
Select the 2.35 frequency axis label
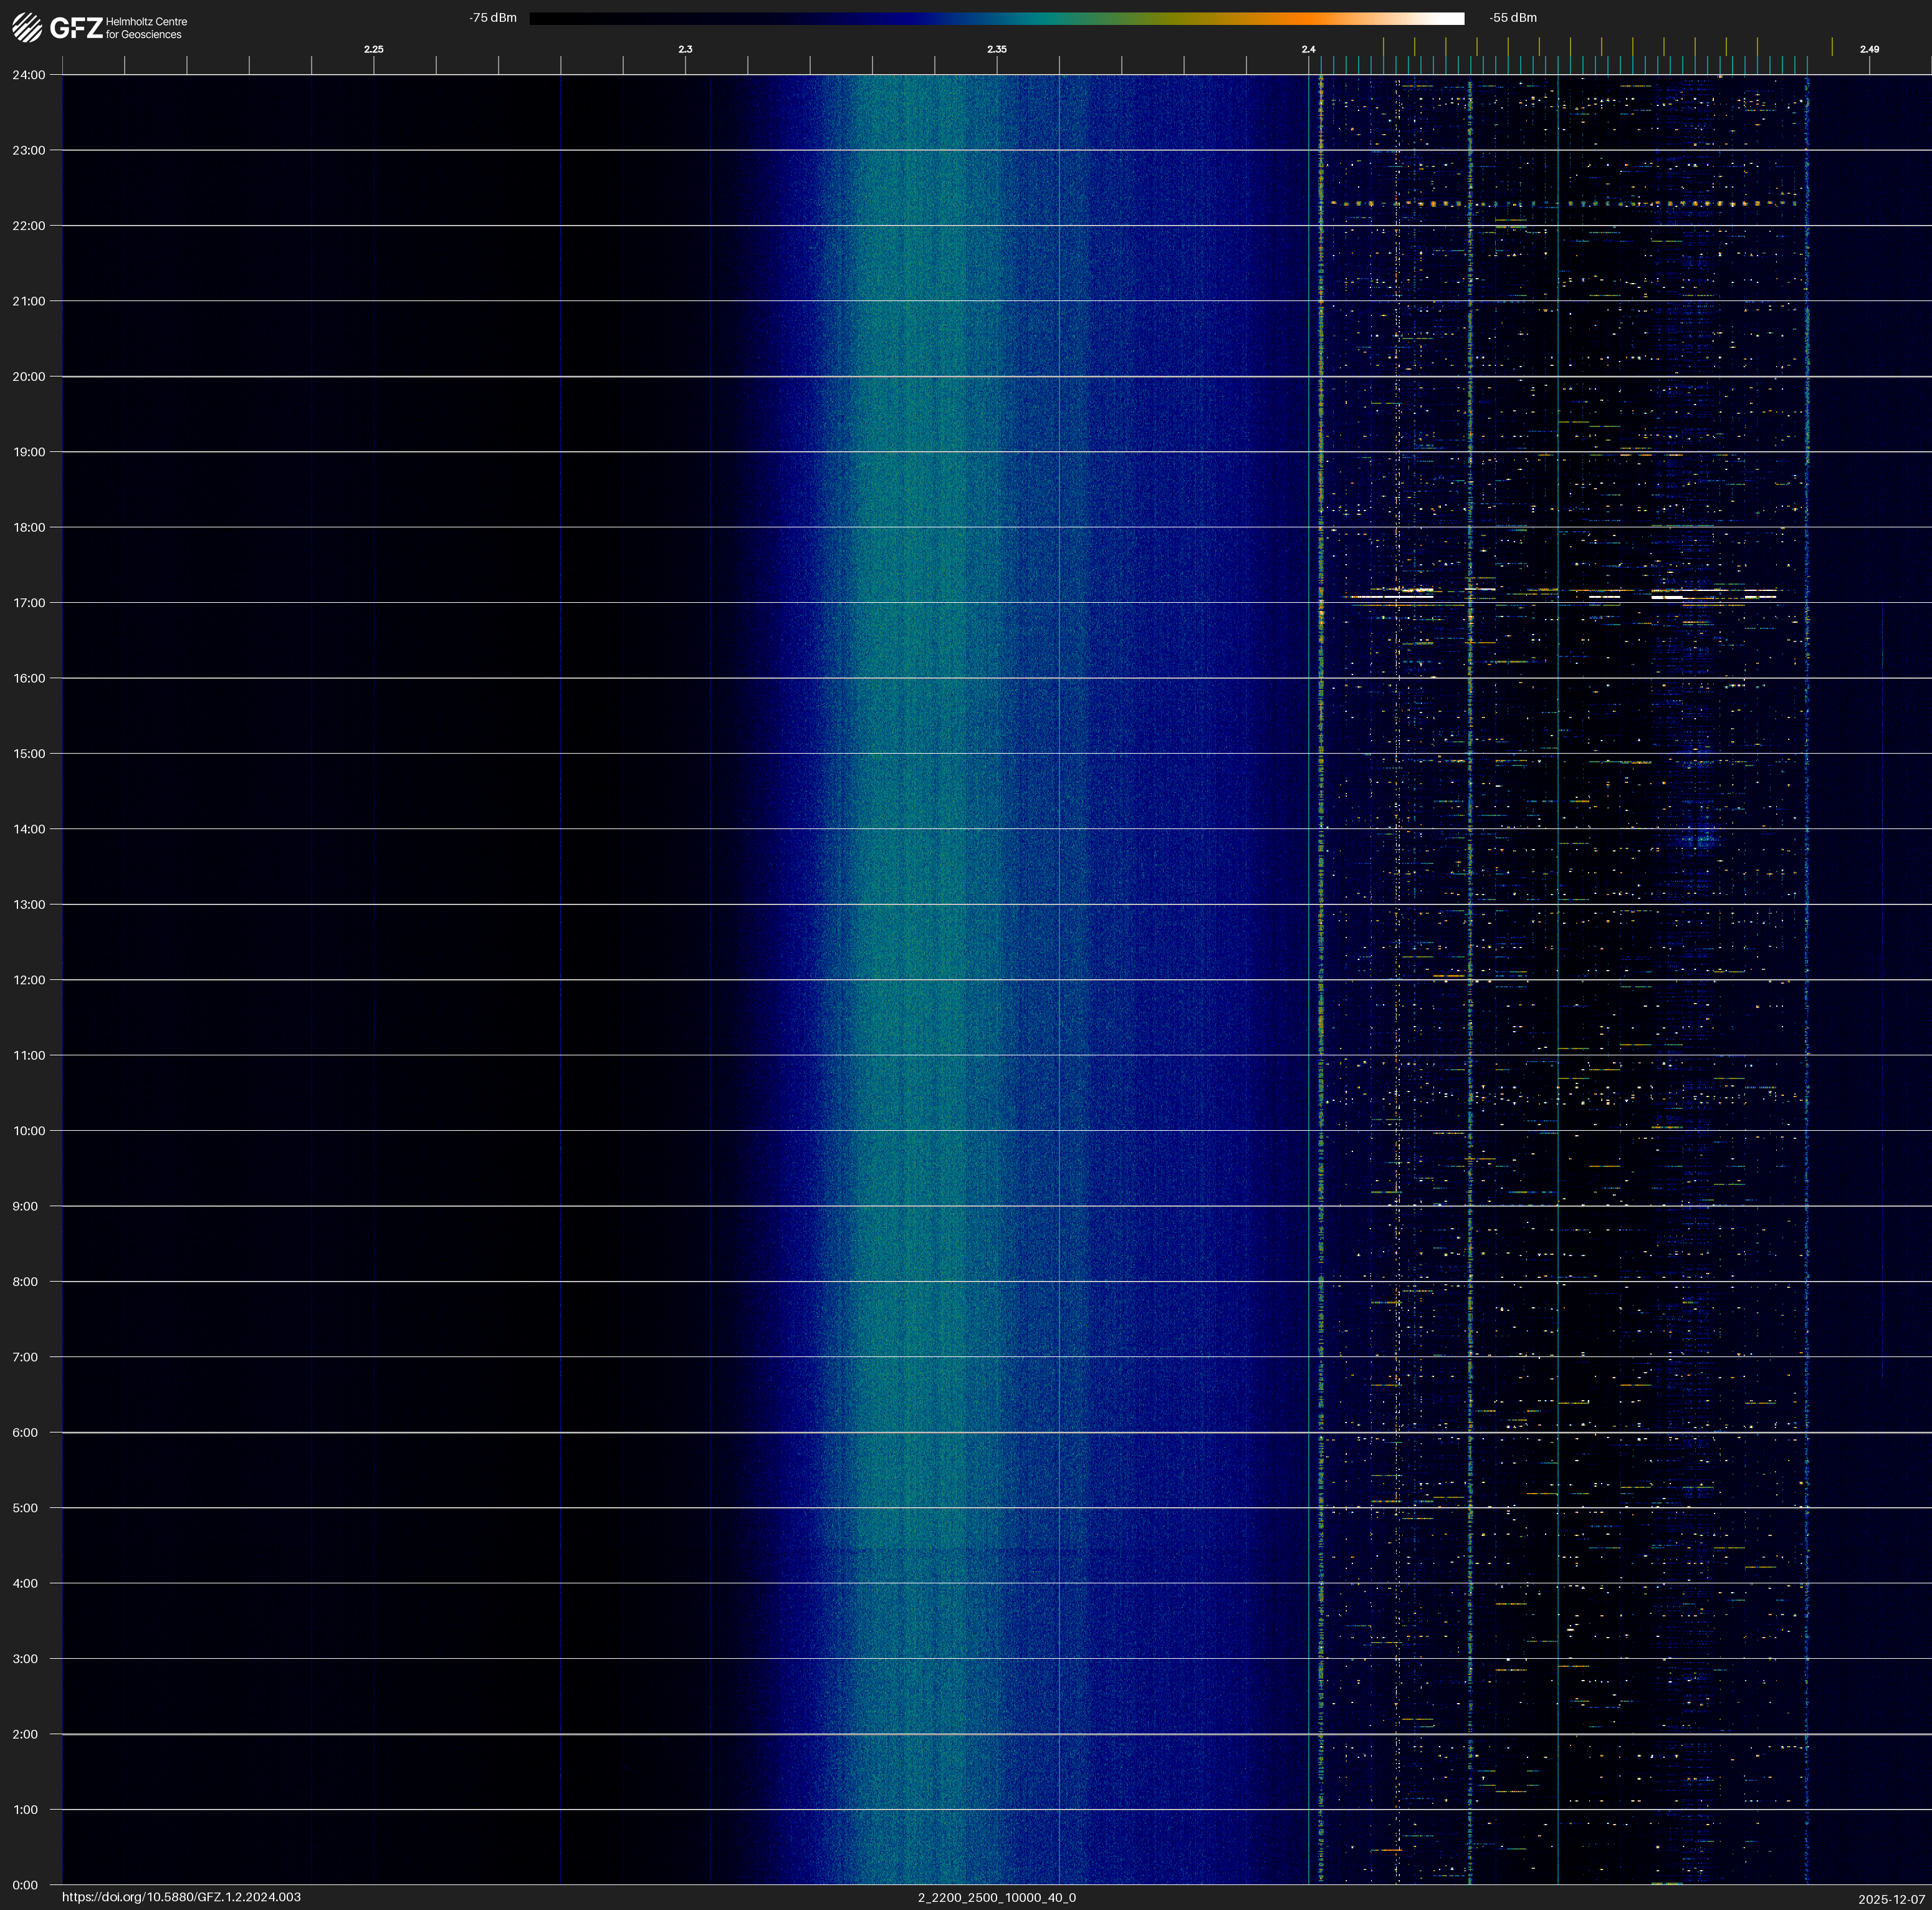[996, 49]
